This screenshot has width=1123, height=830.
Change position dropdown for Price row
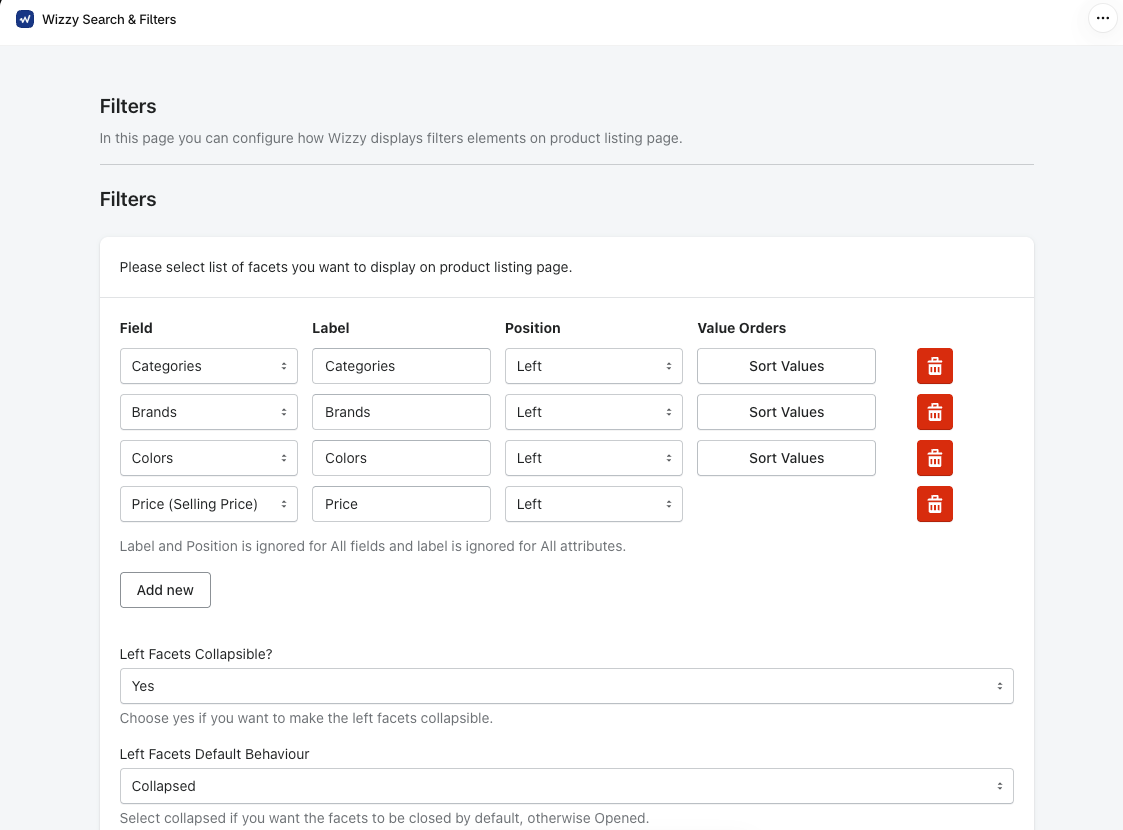point(594,504)
